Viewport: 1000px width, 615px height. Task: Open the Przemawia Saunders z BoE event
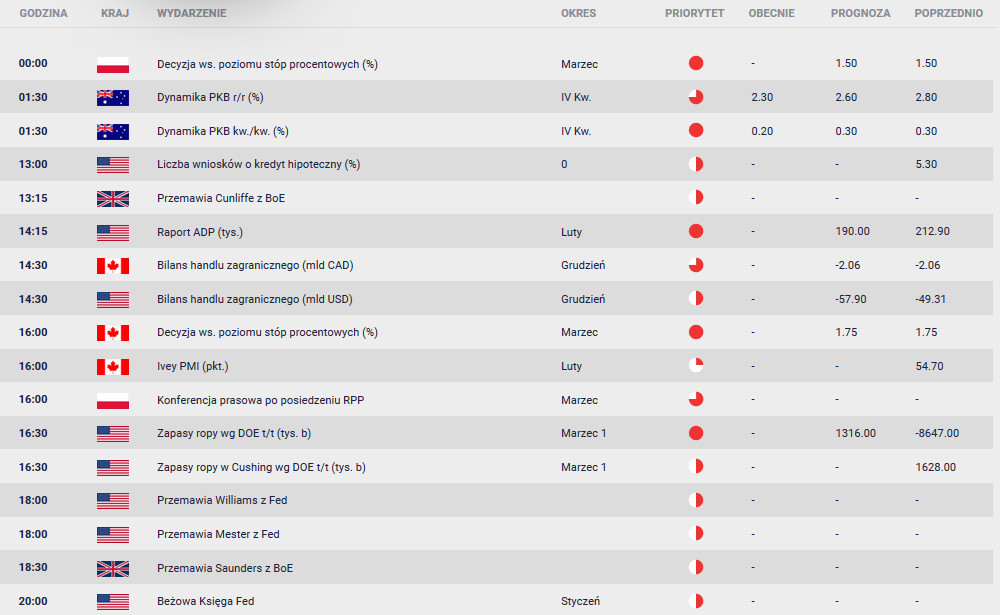click(x=225, y=568)
